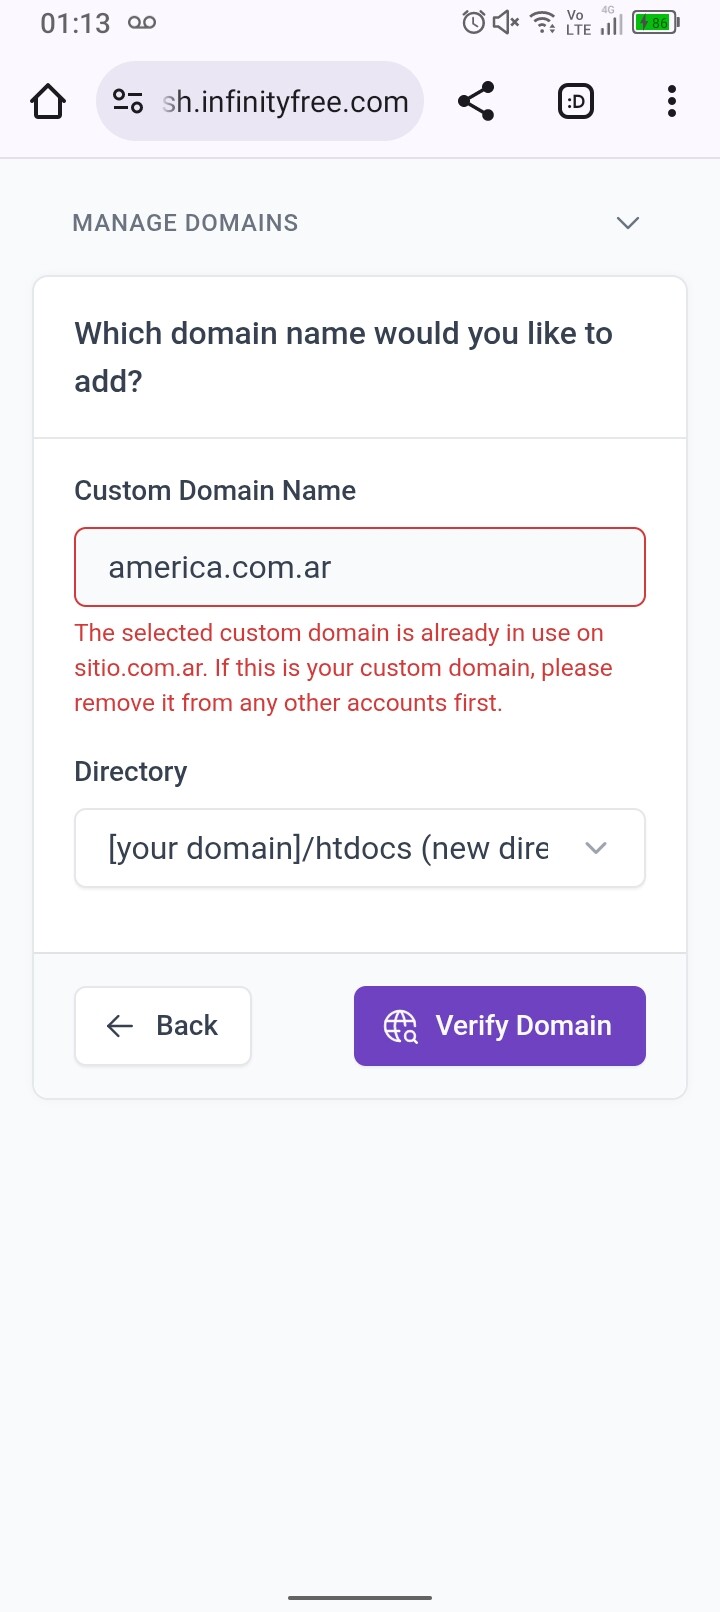Screen dimensions: 720x1612
Task: Tap the alarm clock status icon
Action: (x=474, y=22)
